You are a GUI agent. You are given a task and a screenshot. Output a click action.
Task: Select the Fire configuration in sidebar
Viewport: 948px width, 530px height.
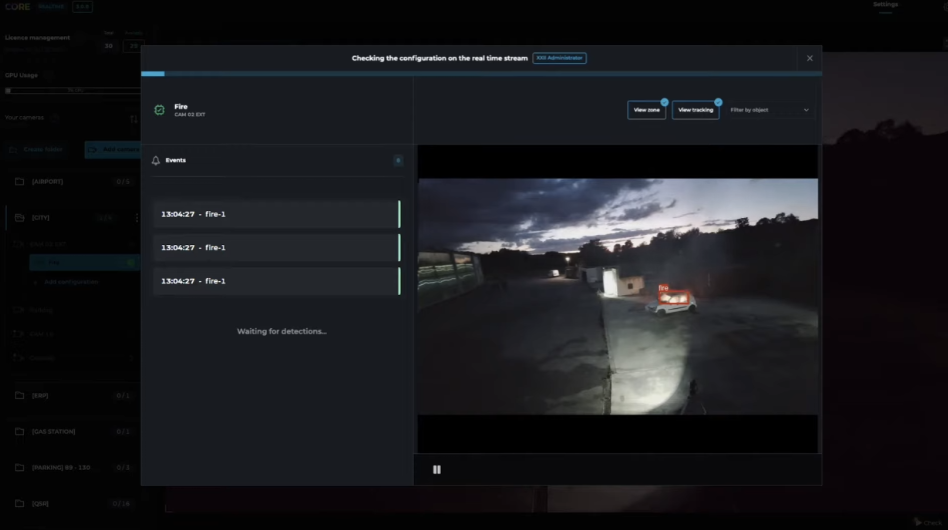coord(85,263)
